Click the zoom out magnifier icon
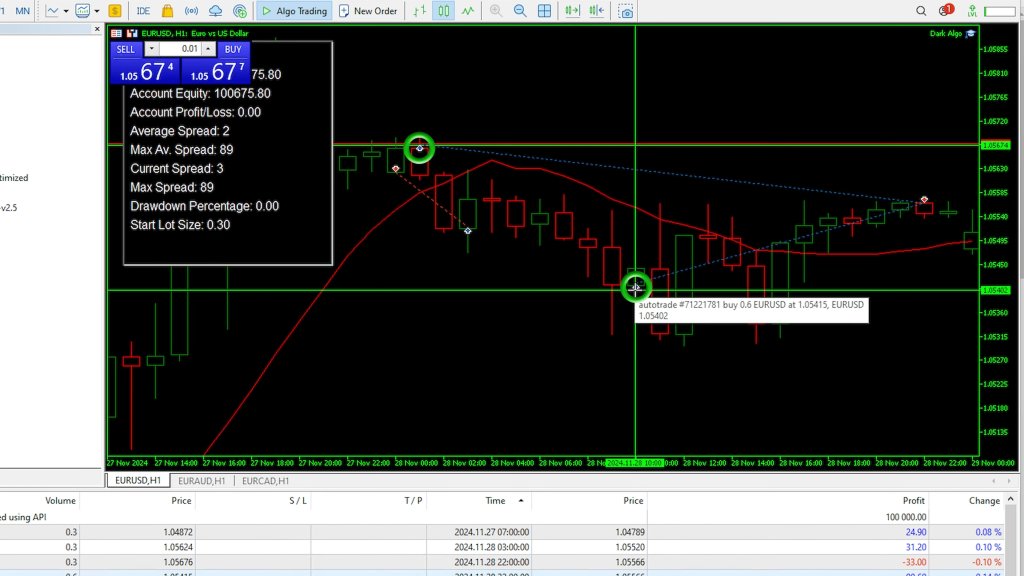Viewport: 1024px width, 576px height. pos(520,11)
